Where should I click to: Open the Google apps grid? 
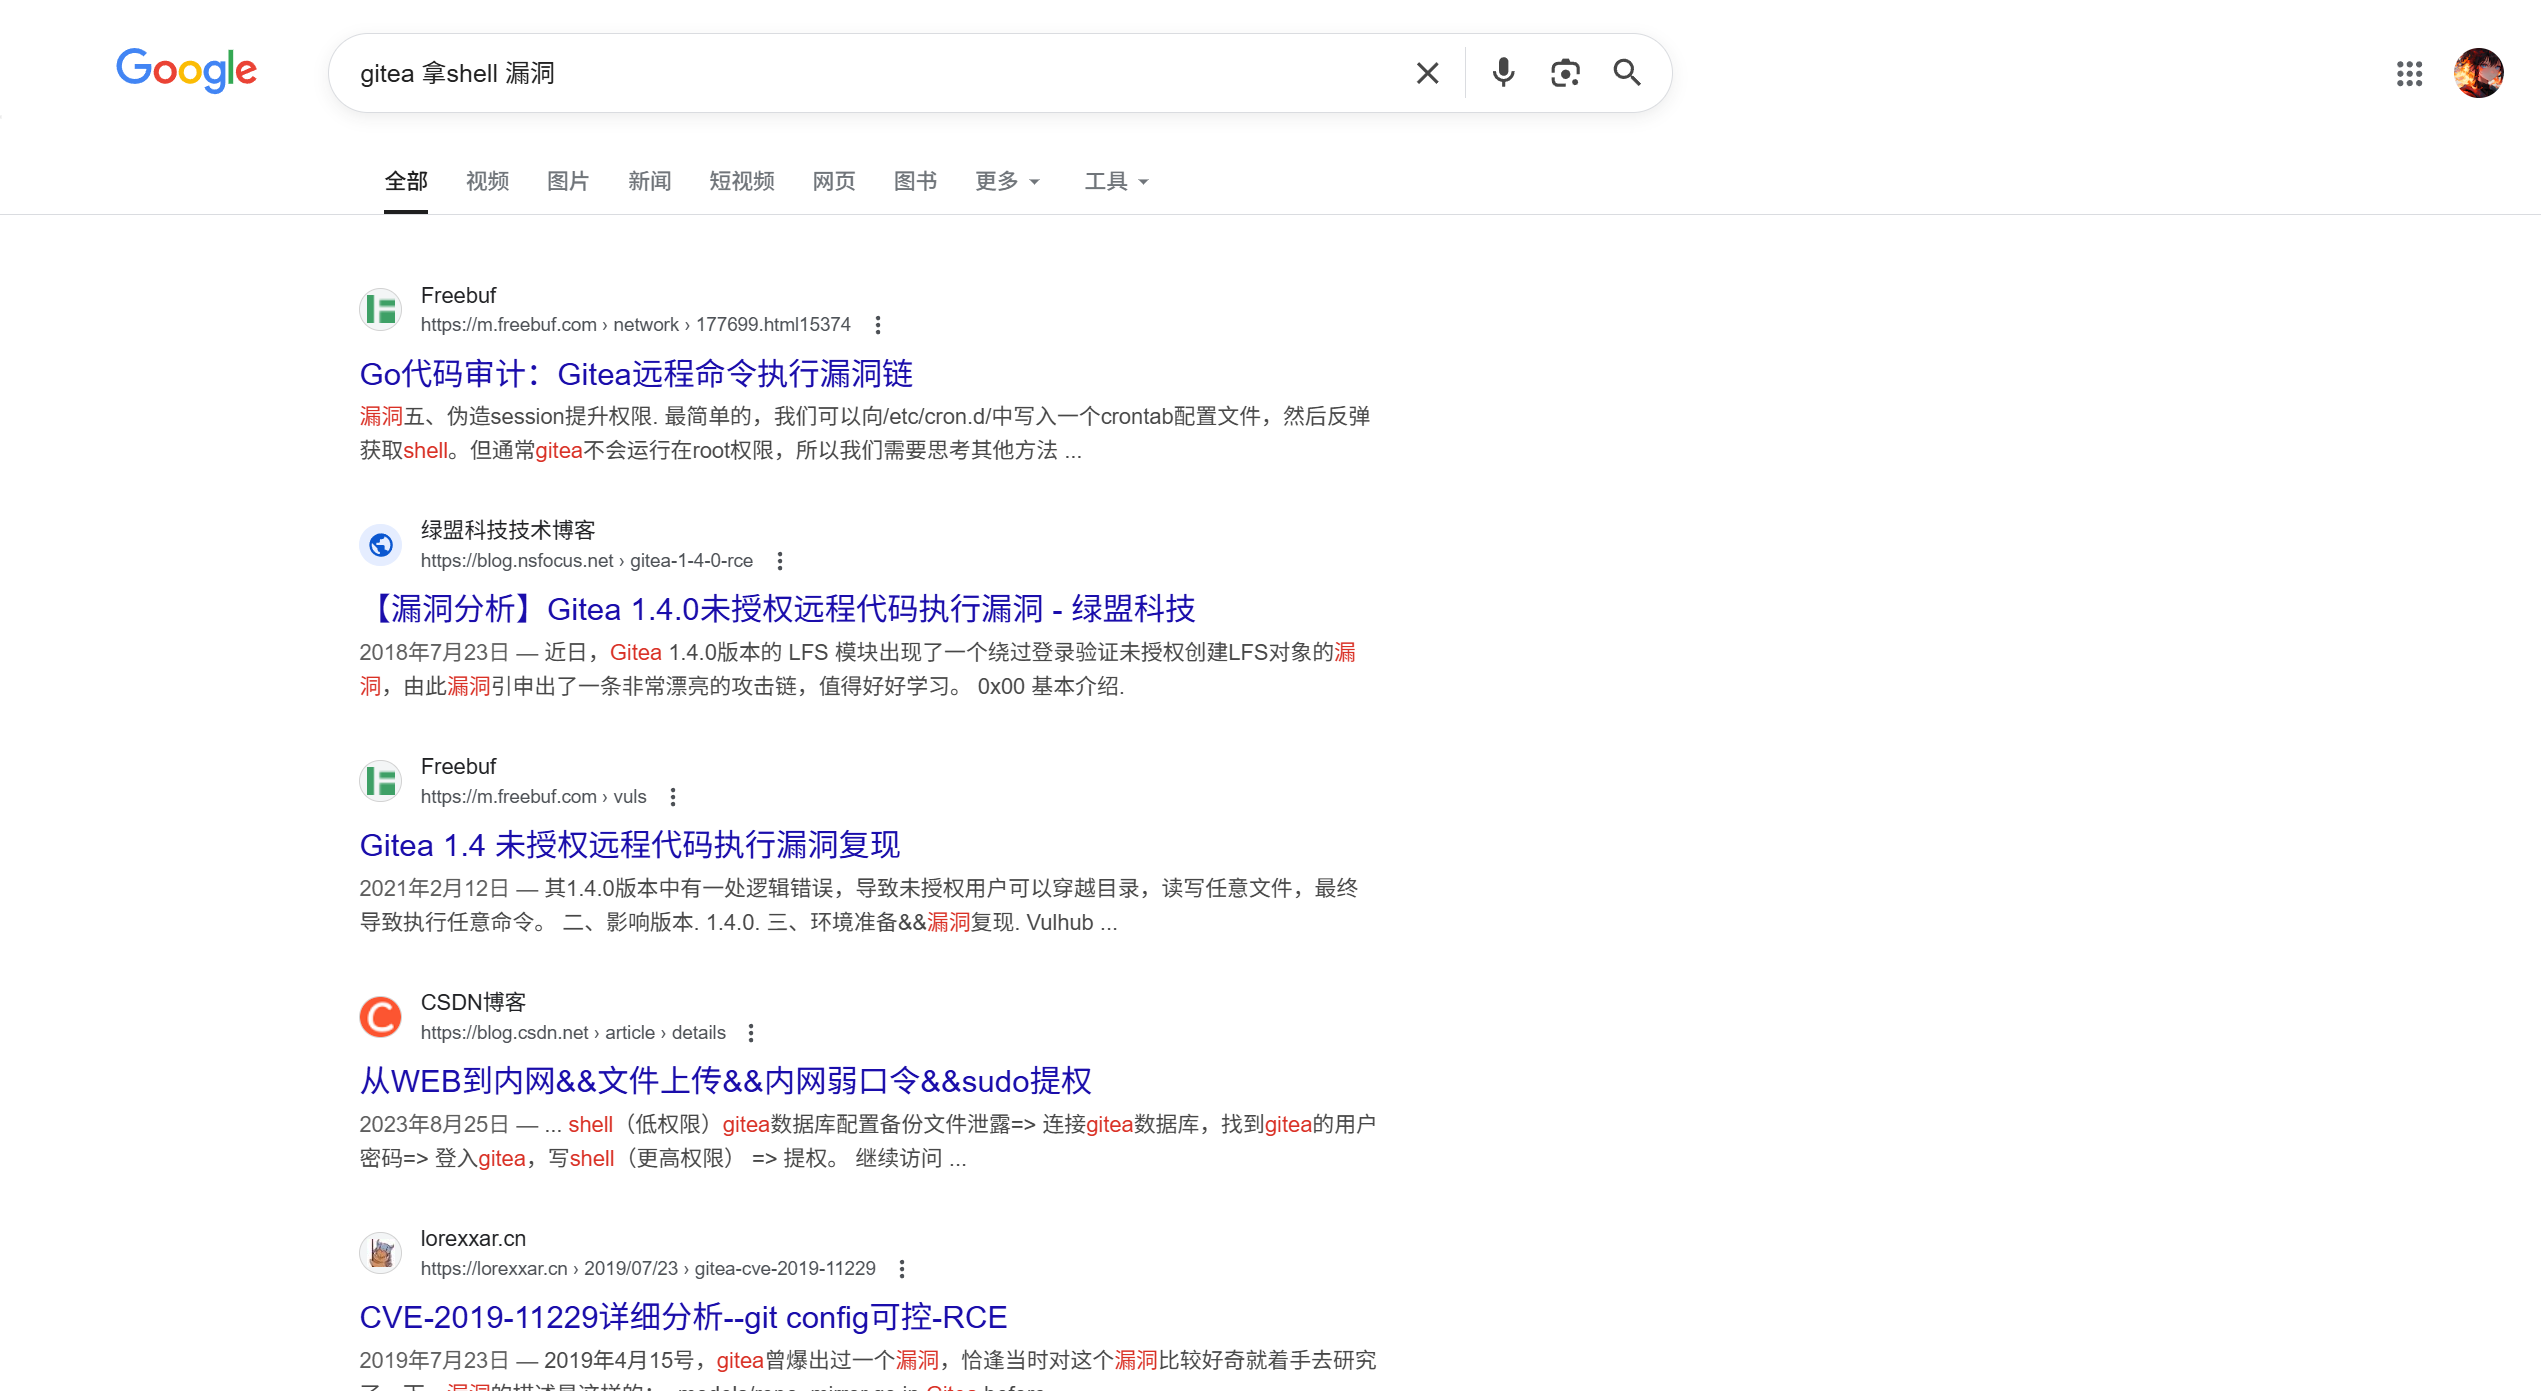2410,73
